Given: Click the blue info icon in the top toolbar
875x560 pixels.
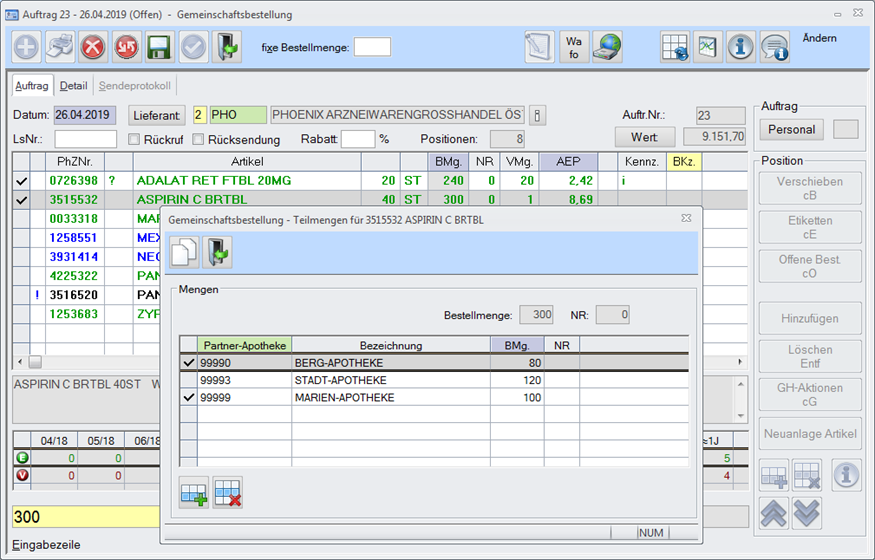Looking at the screenshot, I should (x=740, y=47).
